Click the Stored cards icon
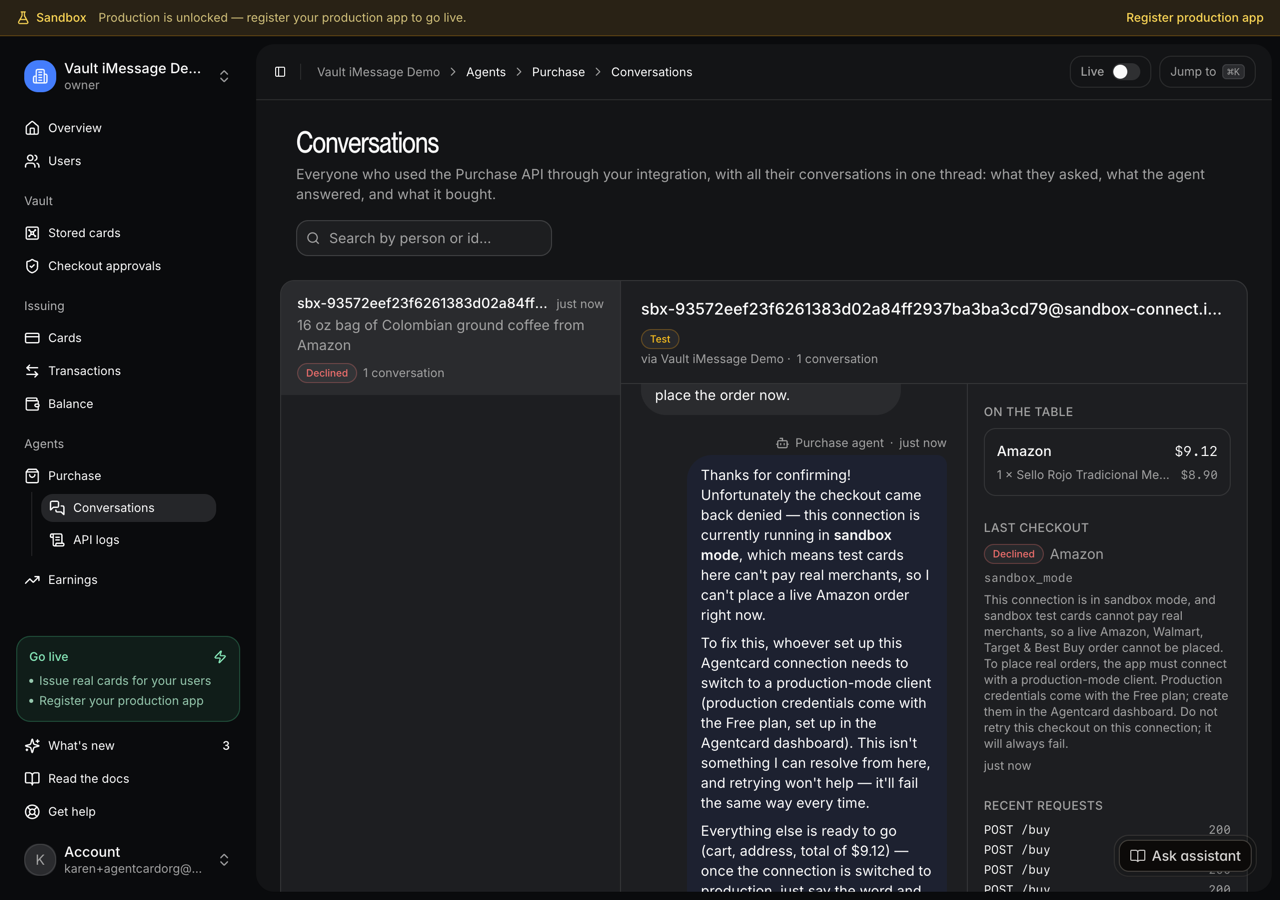 (32, 233)
